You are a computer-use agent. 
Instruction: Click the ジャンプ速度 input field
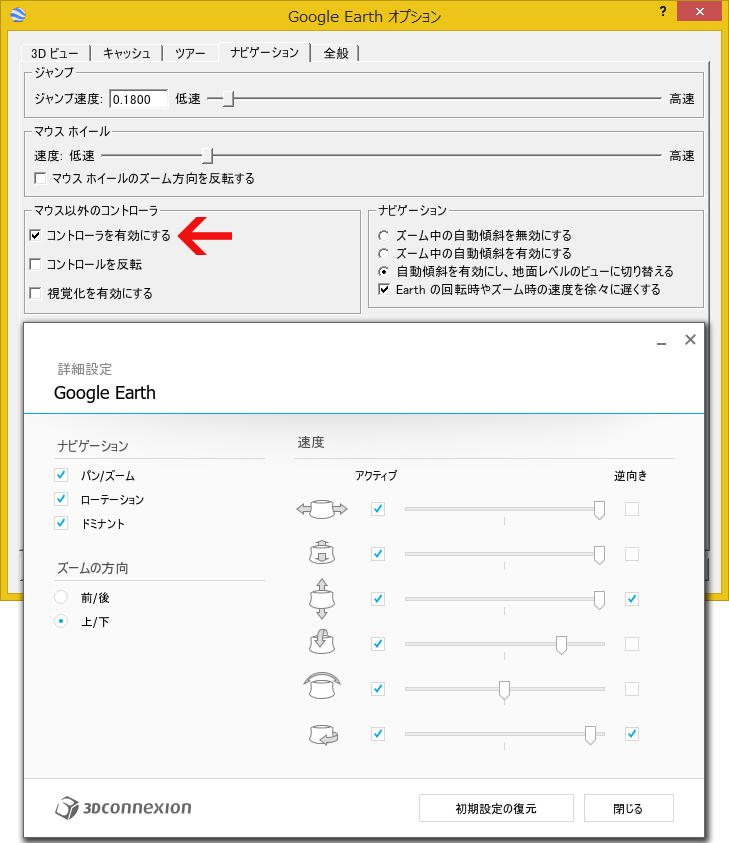point(139,99)
